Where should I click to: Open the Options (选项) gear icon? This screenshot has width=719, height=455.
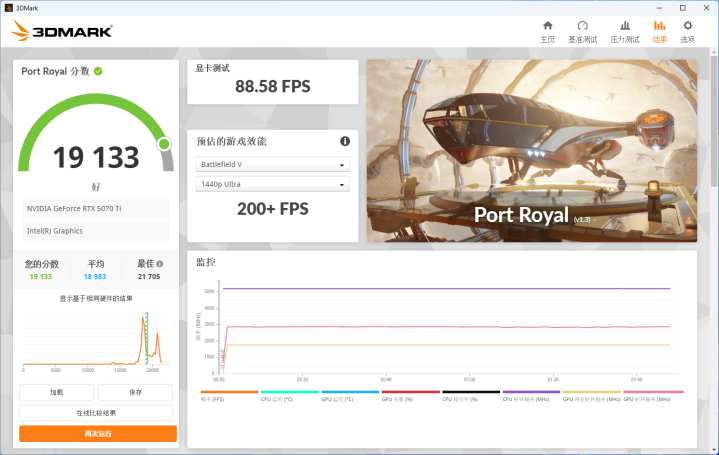pyautogui.click(x=687, y=31)
